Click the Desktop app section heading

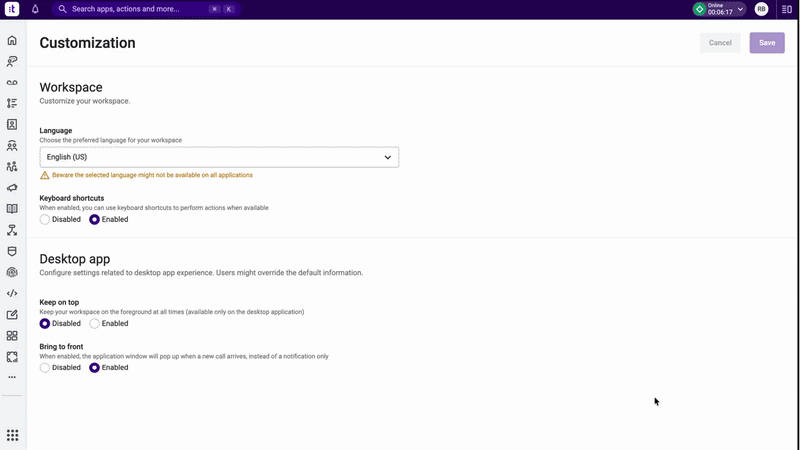74,259
